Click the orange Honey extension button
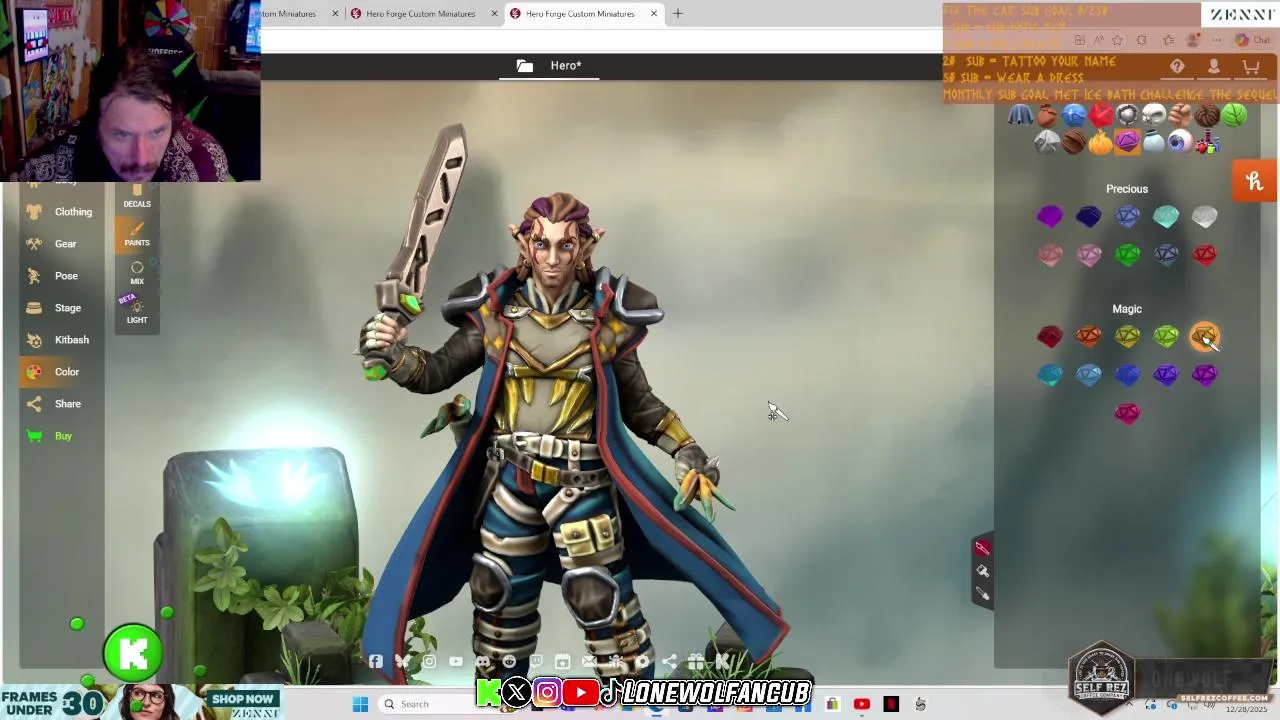Image resolution: width=1280 pixels, height=720 pixels. [1255, 181]
